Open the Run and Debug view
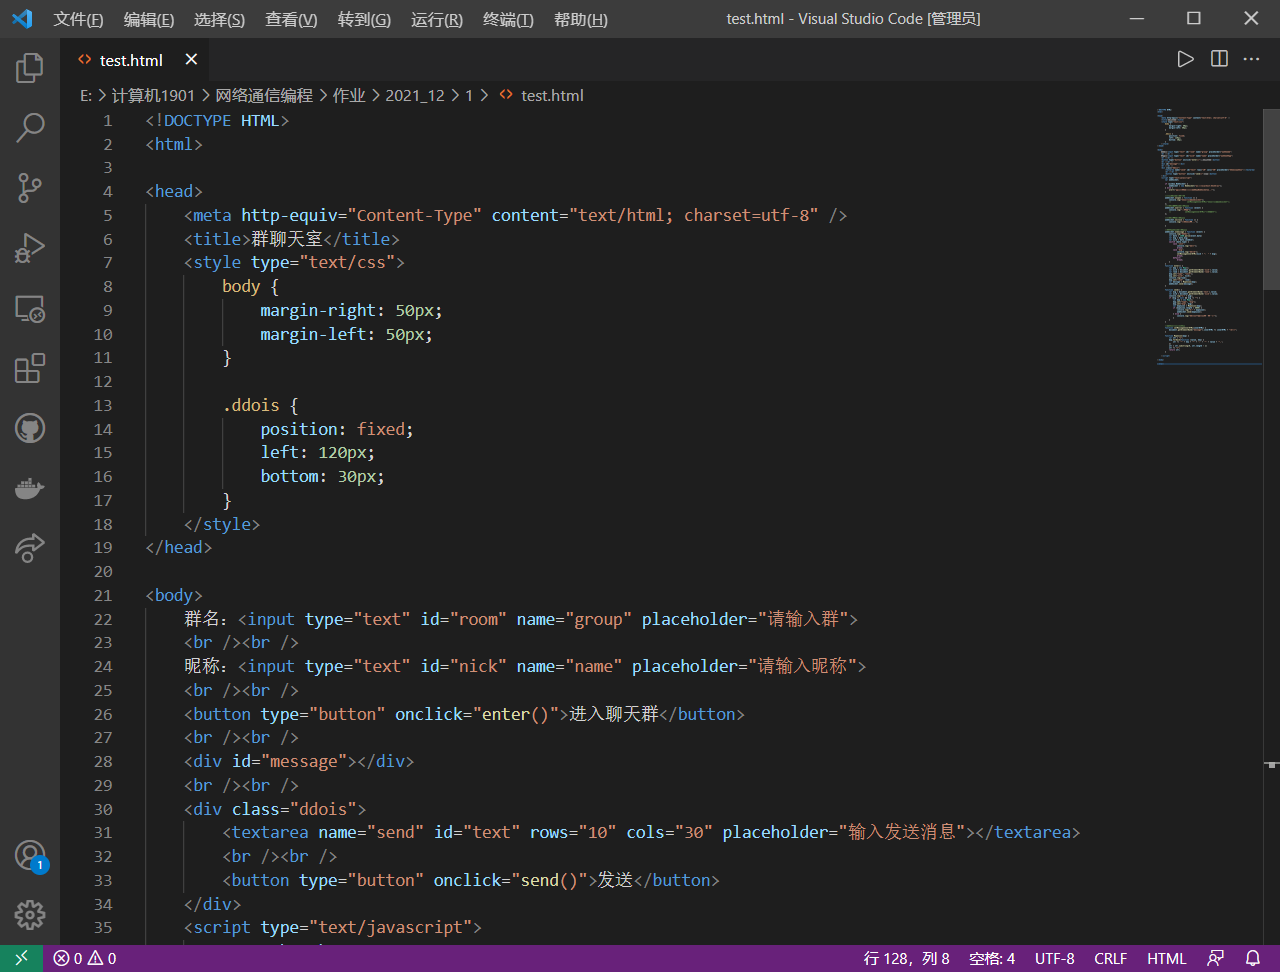The image size is (1280, 972). 29,248
